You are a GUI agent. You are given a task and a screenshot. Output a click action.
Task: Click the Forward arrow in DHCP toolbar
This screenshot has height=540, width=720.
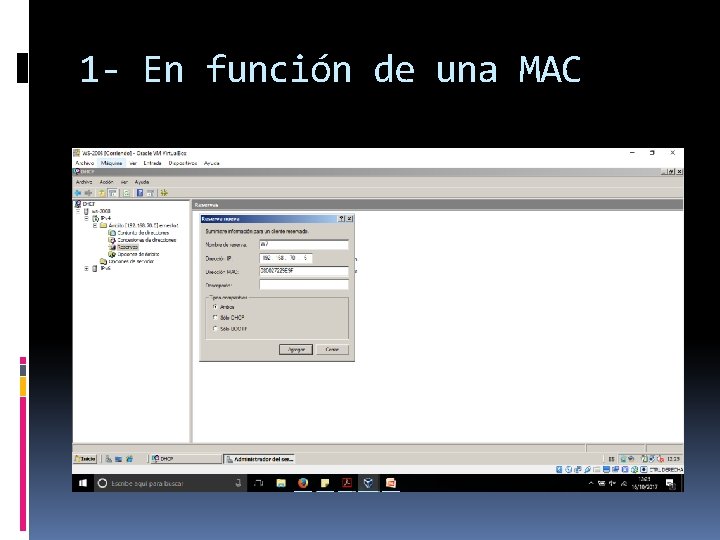[x=88, y=193]
